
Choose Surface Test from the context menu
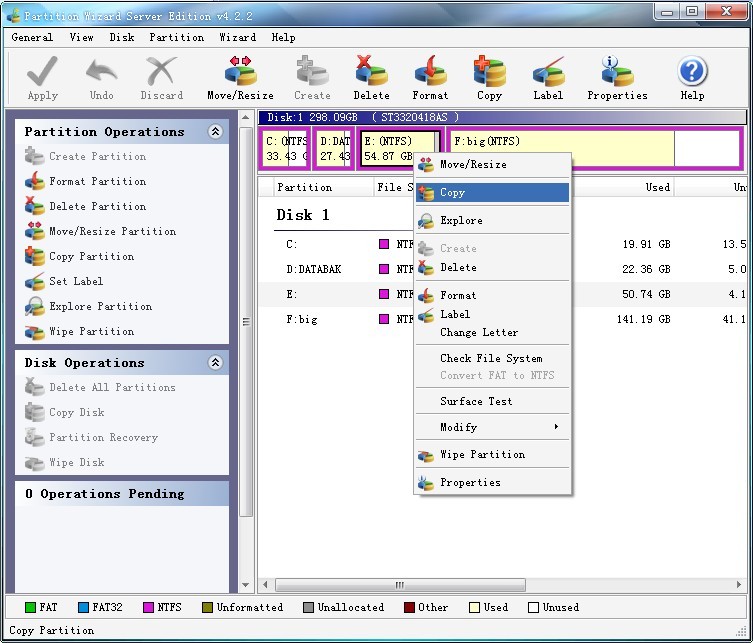coord(492,401)
